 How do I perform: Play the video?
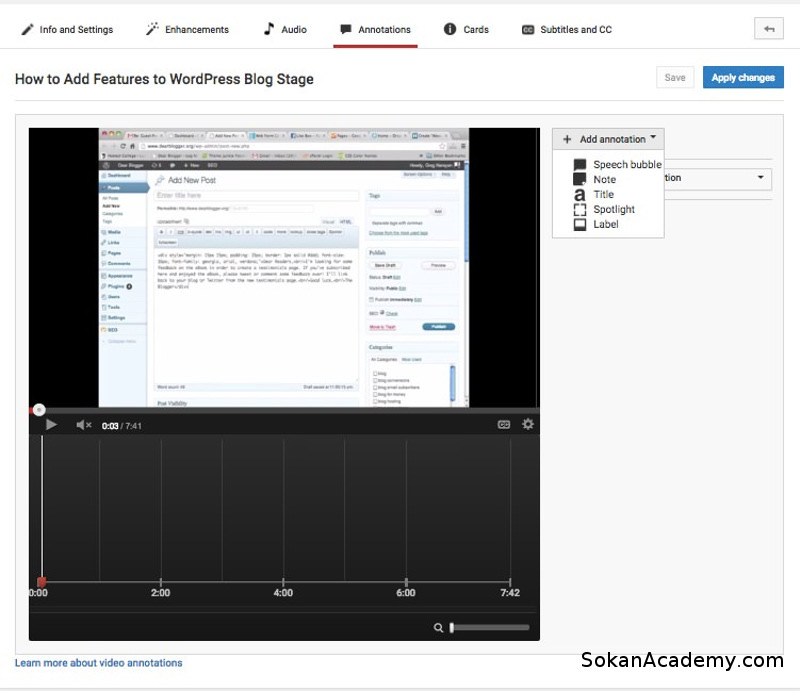pos(51,425)
